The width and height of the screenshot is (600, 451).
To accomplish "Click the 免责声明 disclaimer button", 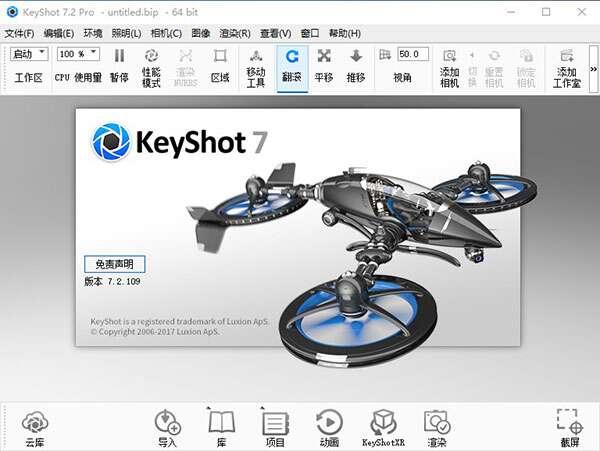I will pos(115,264).
